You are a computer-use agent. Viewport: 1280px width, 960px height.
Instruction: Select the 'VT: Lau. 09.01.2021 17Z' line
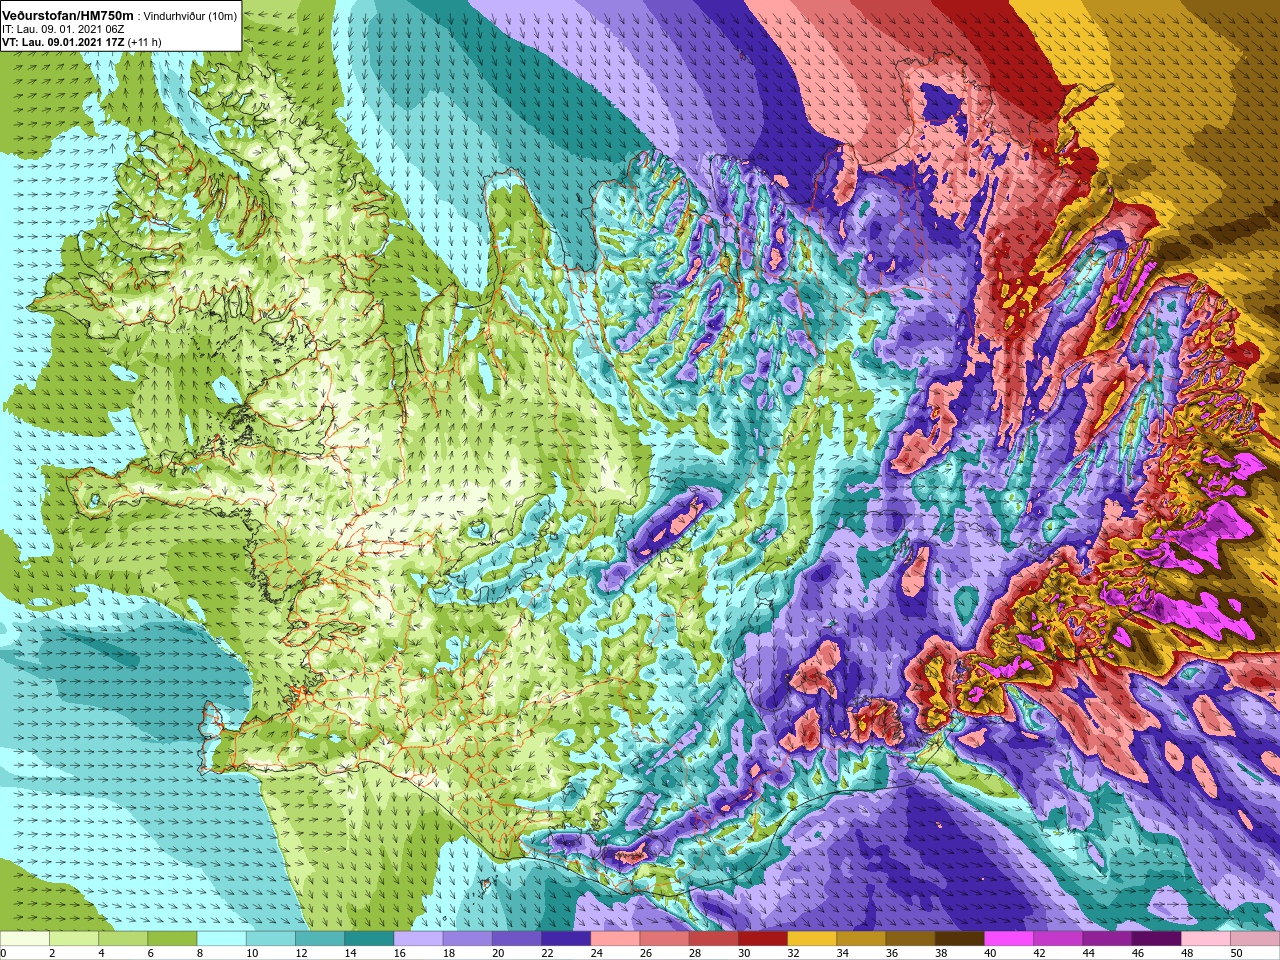[63, 42]
